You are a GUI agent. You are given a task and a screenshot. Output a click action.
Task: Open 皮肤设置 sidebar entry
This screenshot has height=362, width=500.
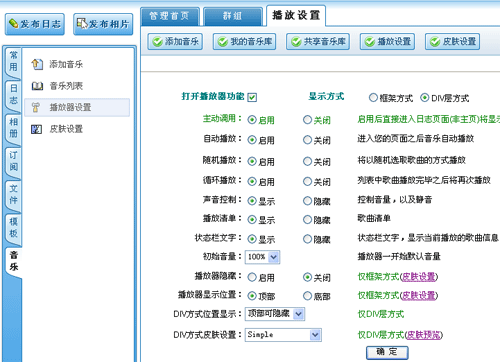(66, 129)
